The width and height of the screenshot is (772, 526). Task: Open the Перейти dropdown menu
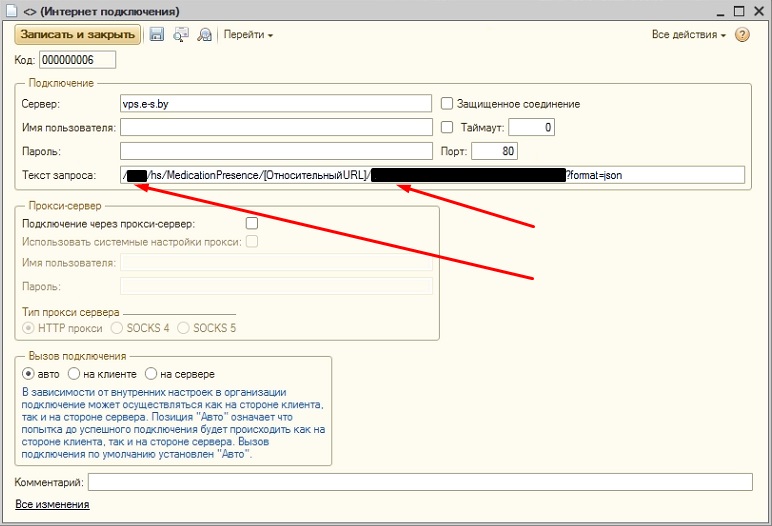pos(248,34)
